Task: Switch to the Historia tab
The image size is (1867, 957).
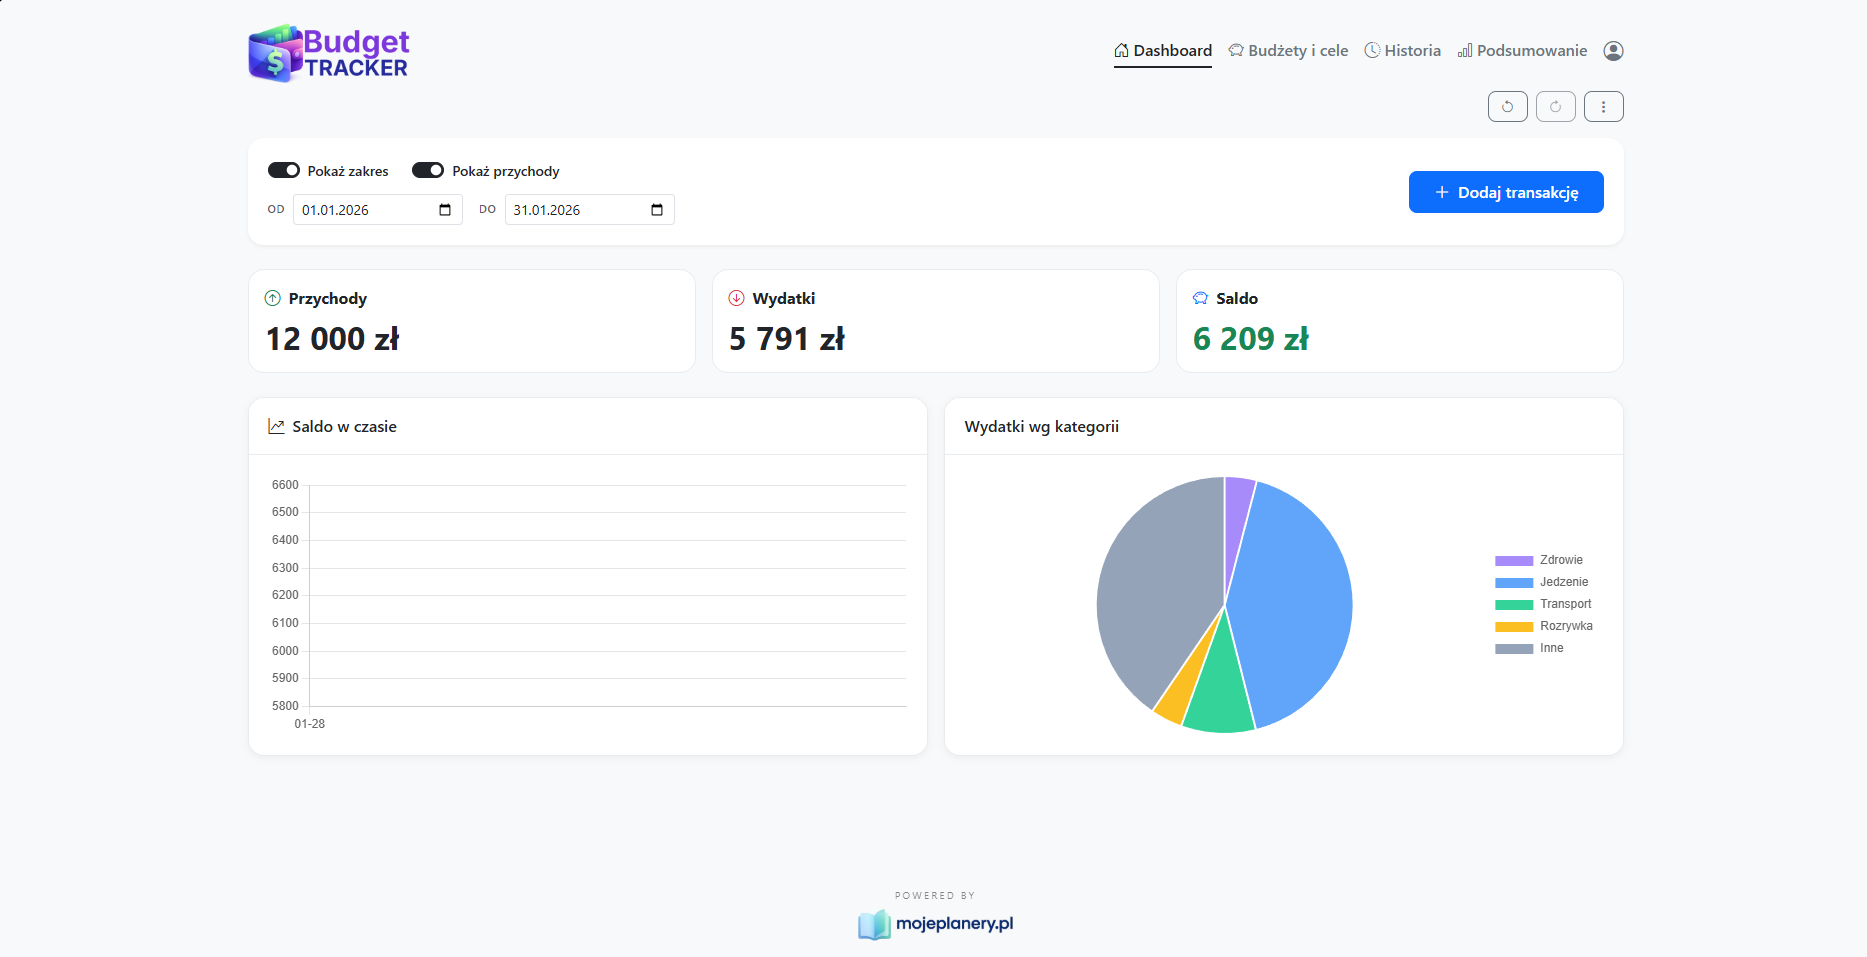Action: (x=1413, y=49)
